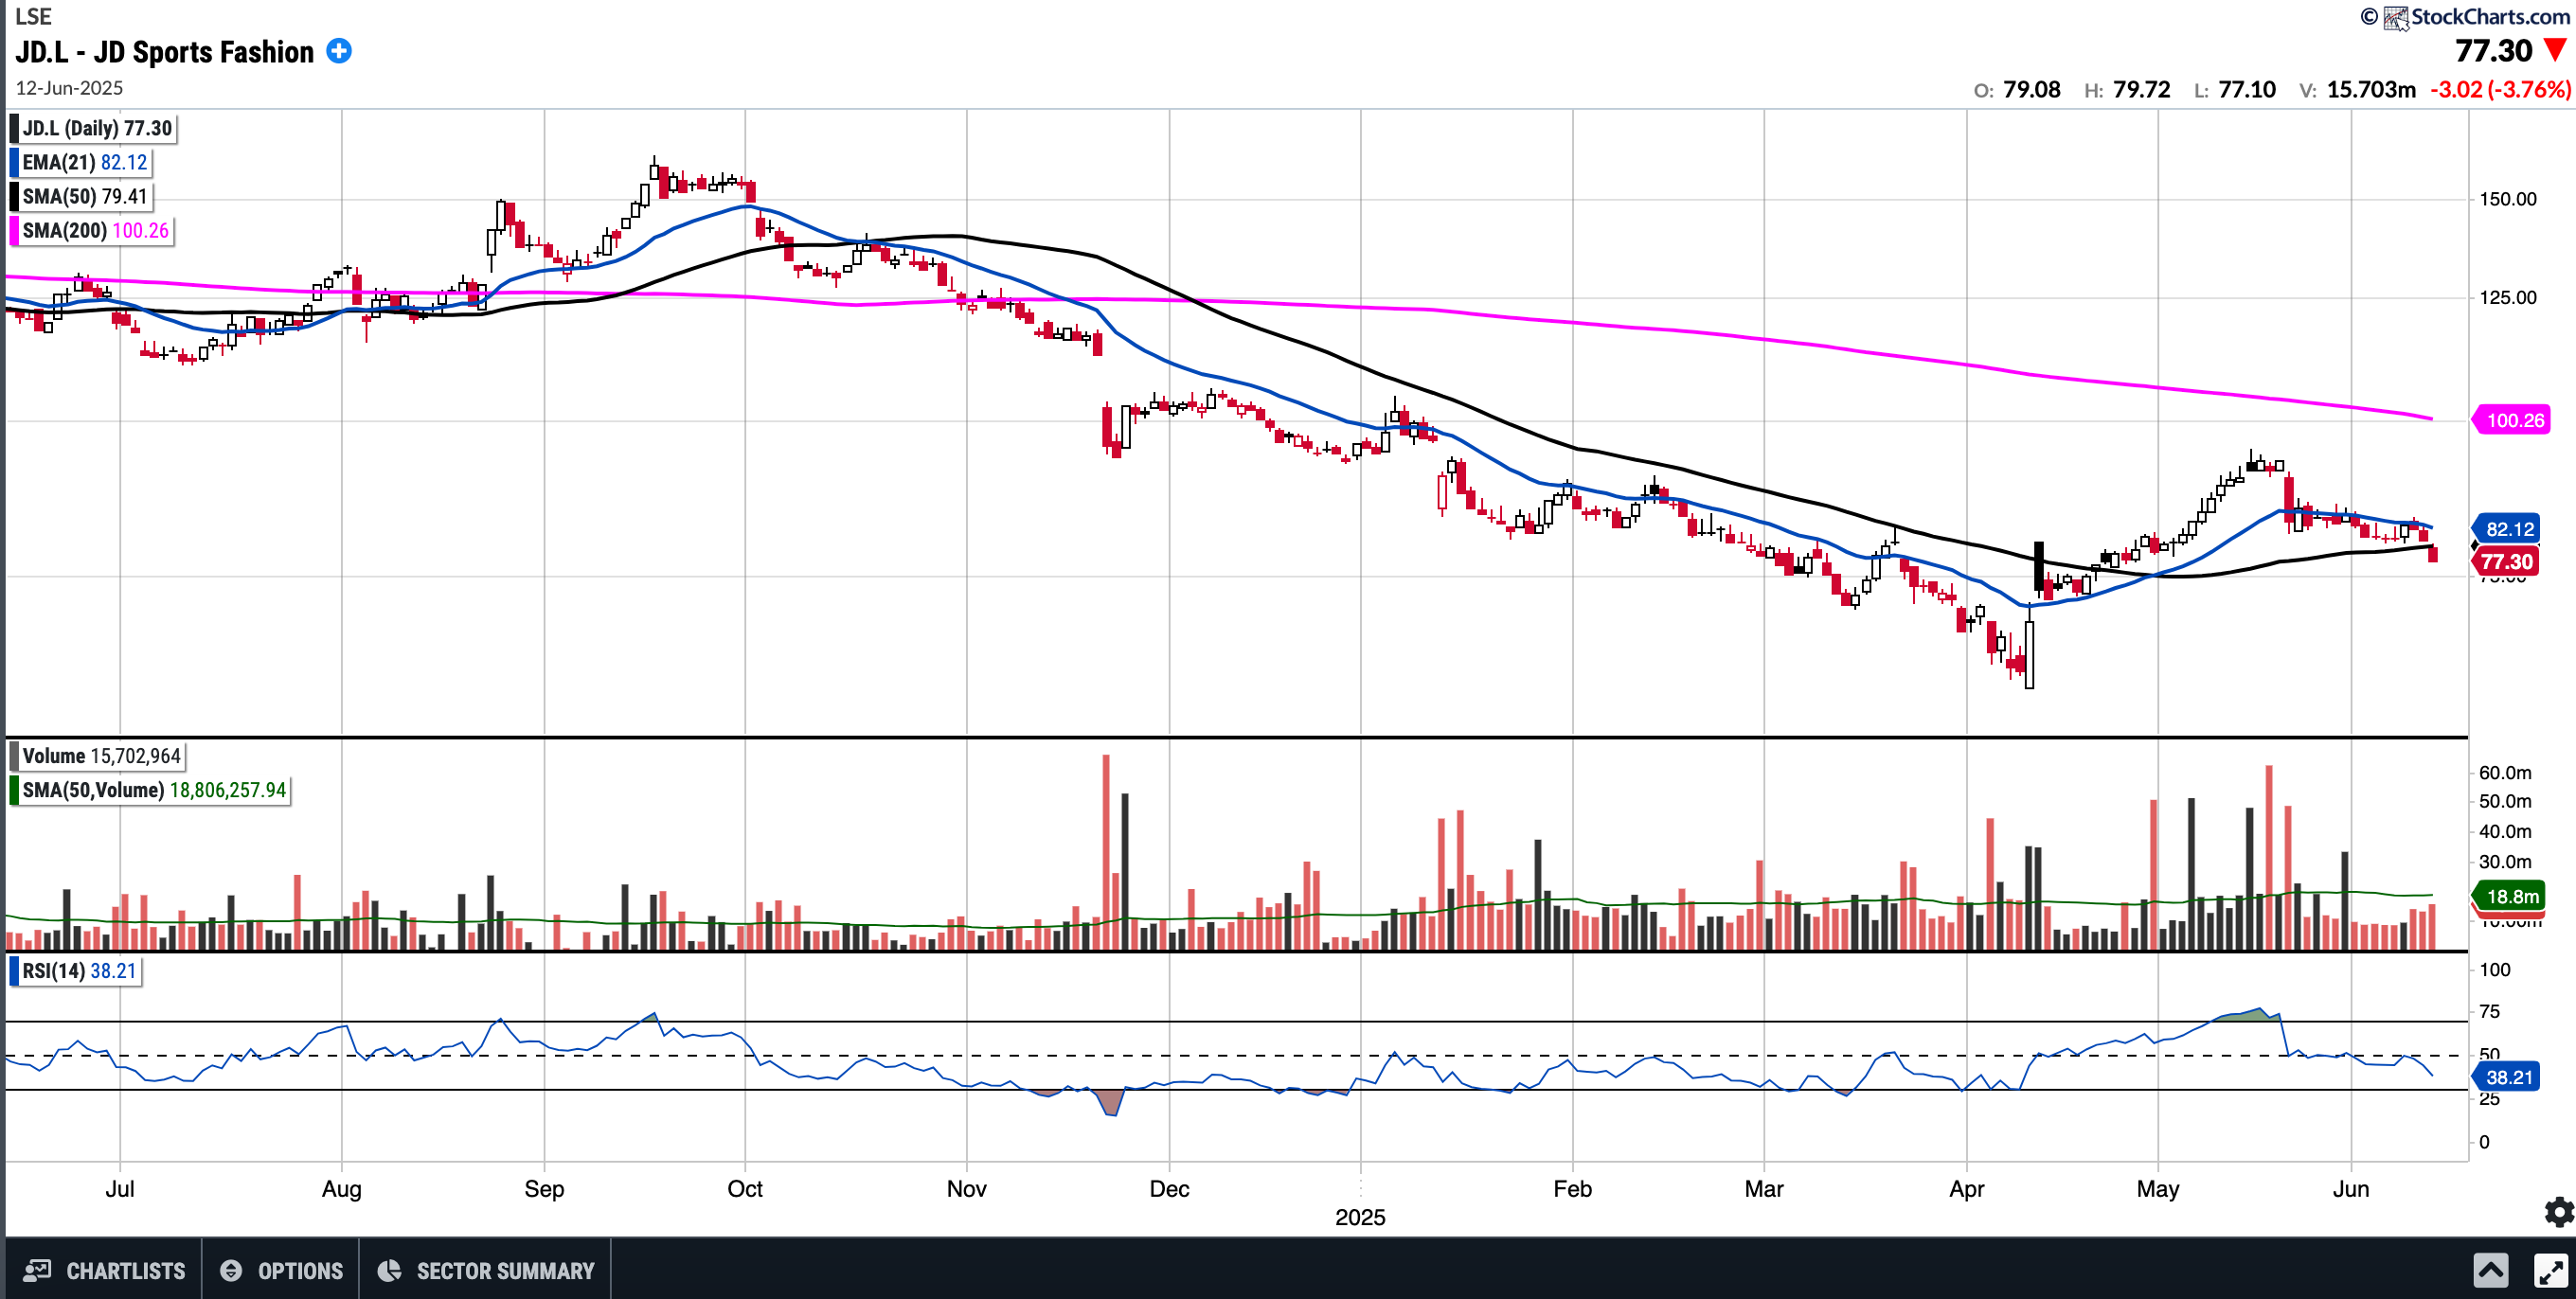Screen dimensions: 2576x1299
Task: Click the blue plus icon beside JD Sports Fashion
Action: pos(339,51)
